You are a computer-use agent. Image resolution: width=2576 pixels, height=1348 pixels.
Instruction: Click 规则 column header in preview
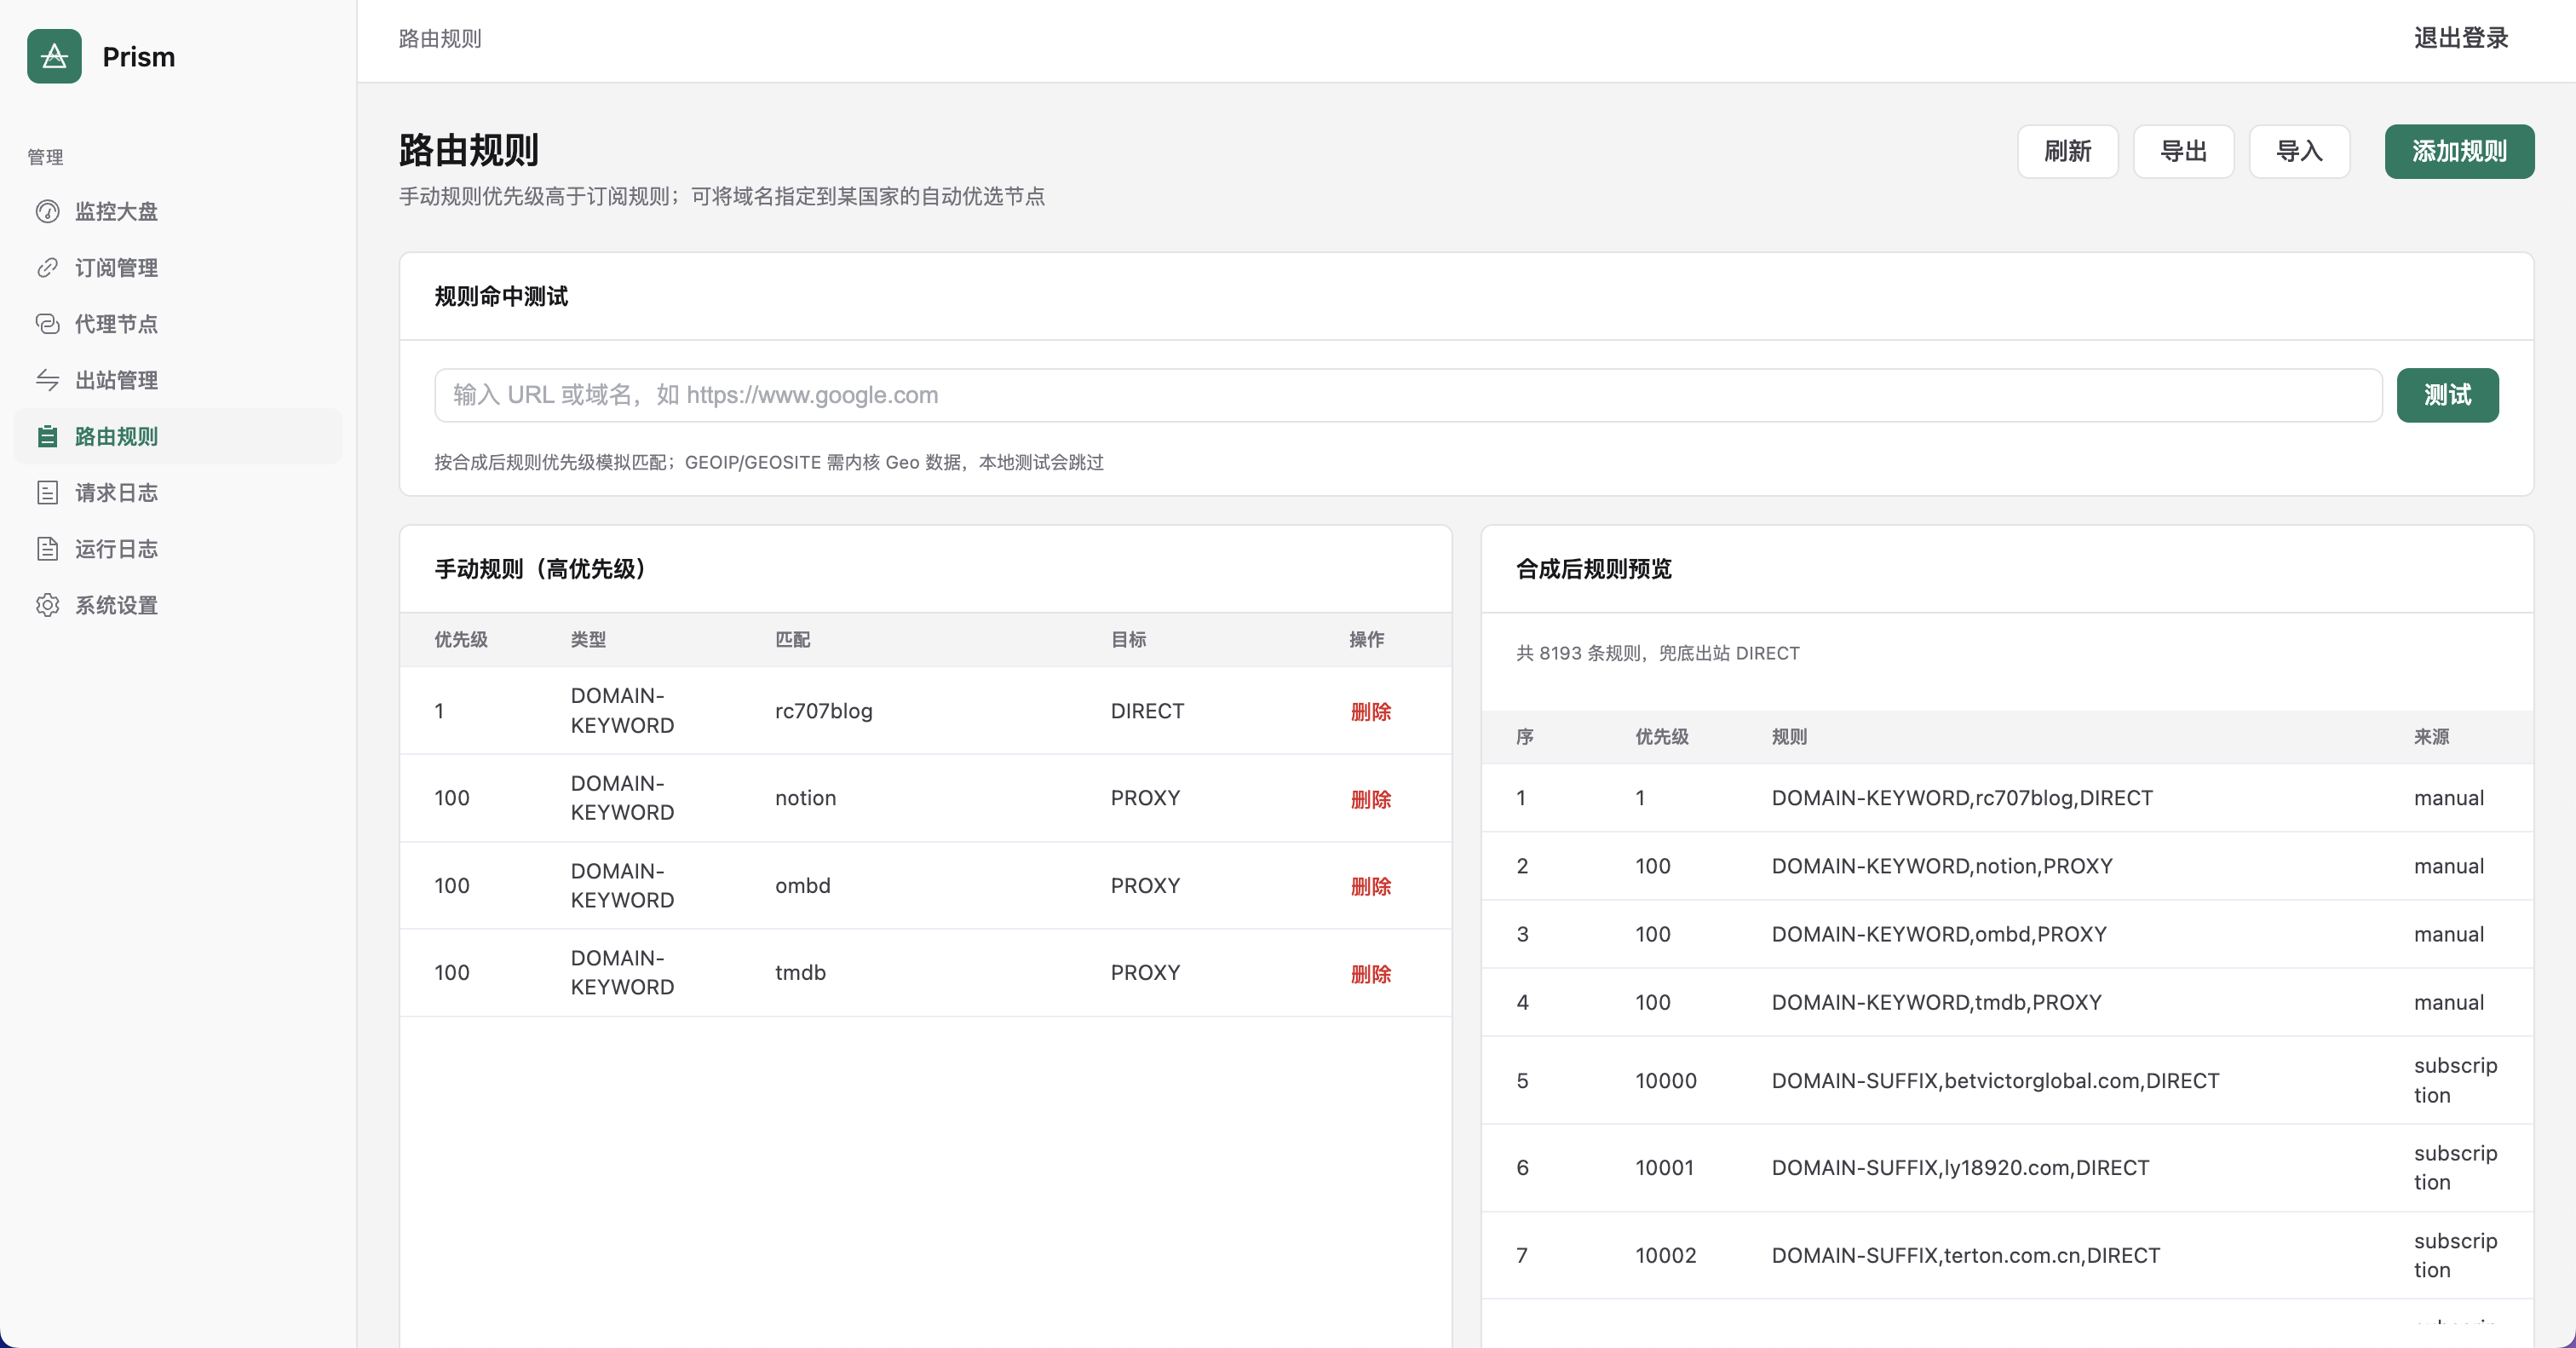point(1789,737)
